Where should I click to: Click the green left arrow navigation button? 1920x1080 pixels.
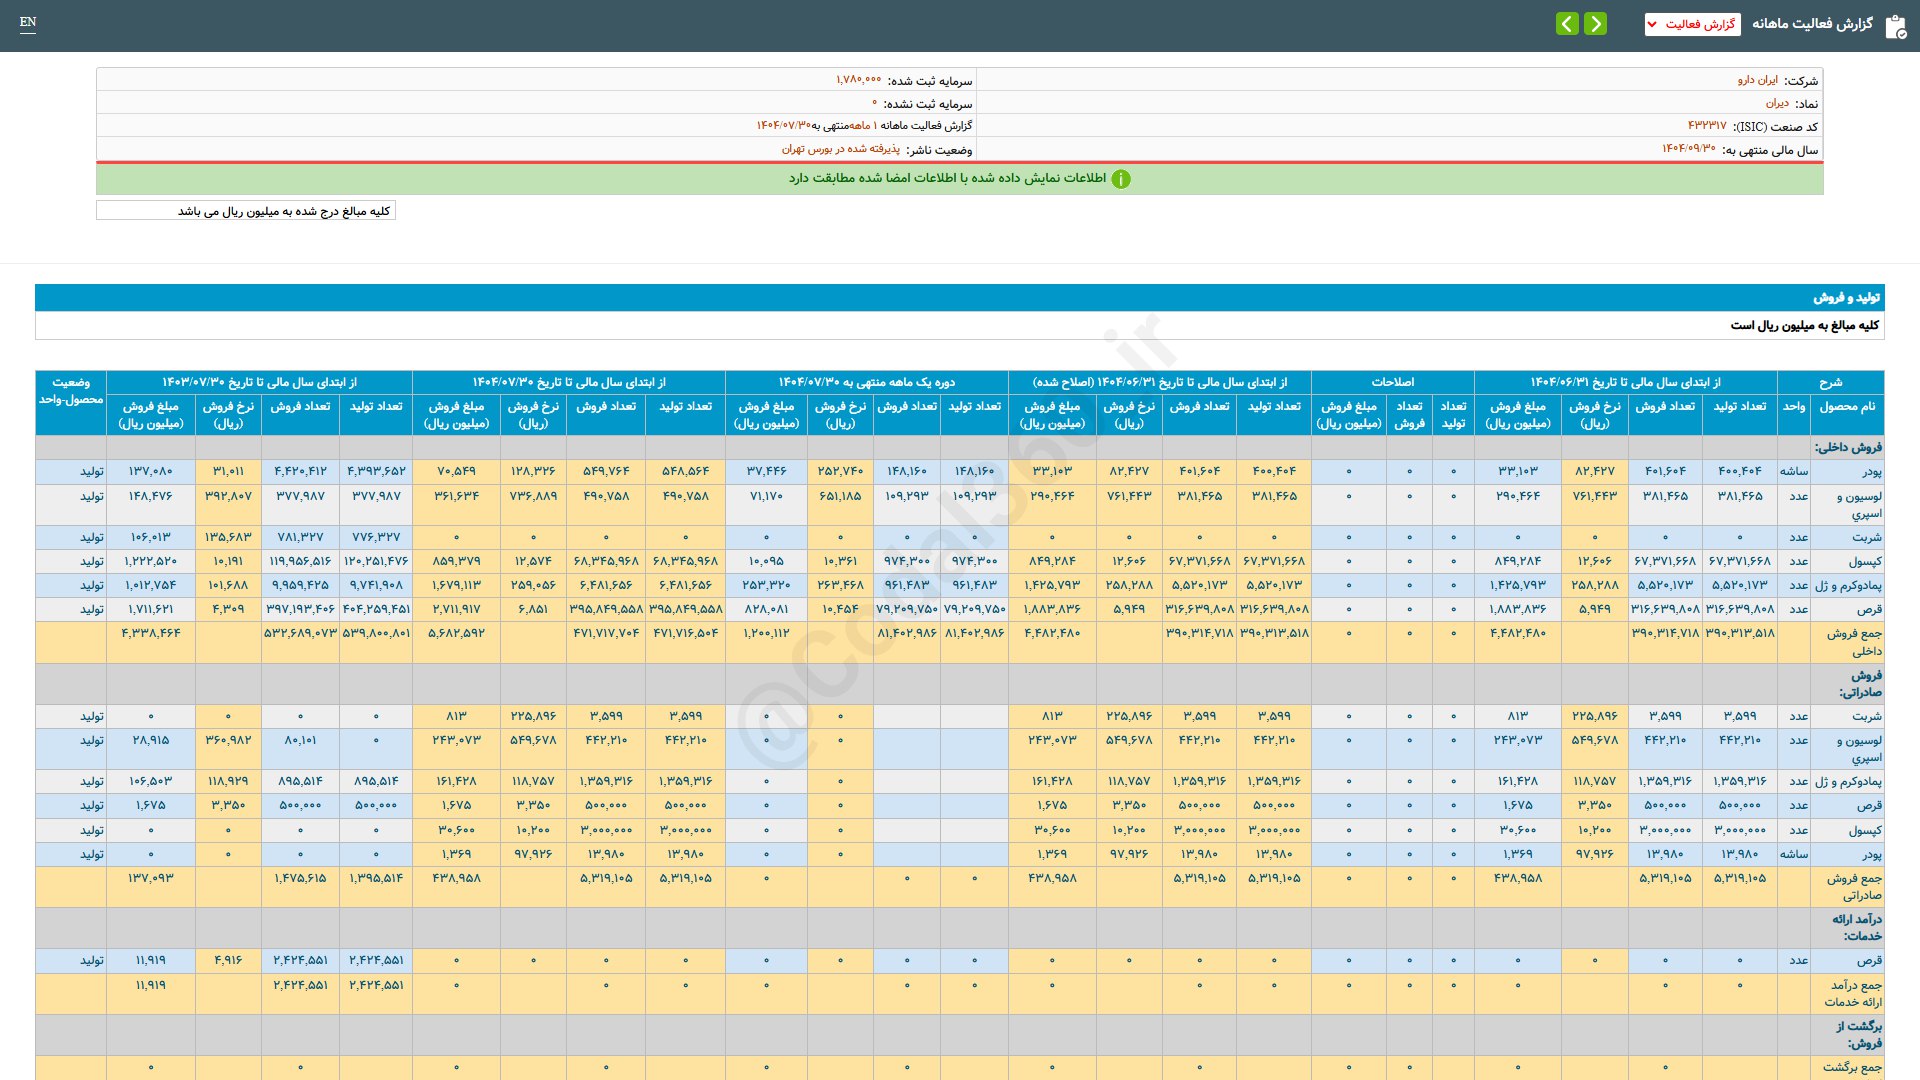coord(1567,23)
